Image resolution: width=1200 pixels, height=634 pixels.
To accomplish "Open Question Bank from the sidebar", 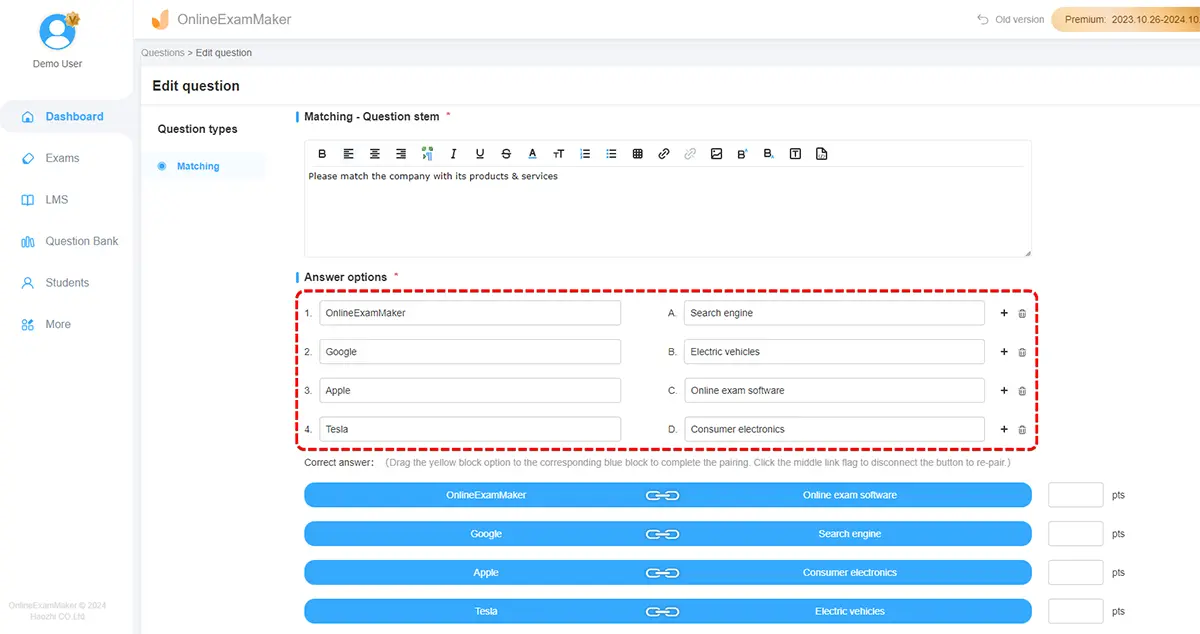I will coord(81,241).
